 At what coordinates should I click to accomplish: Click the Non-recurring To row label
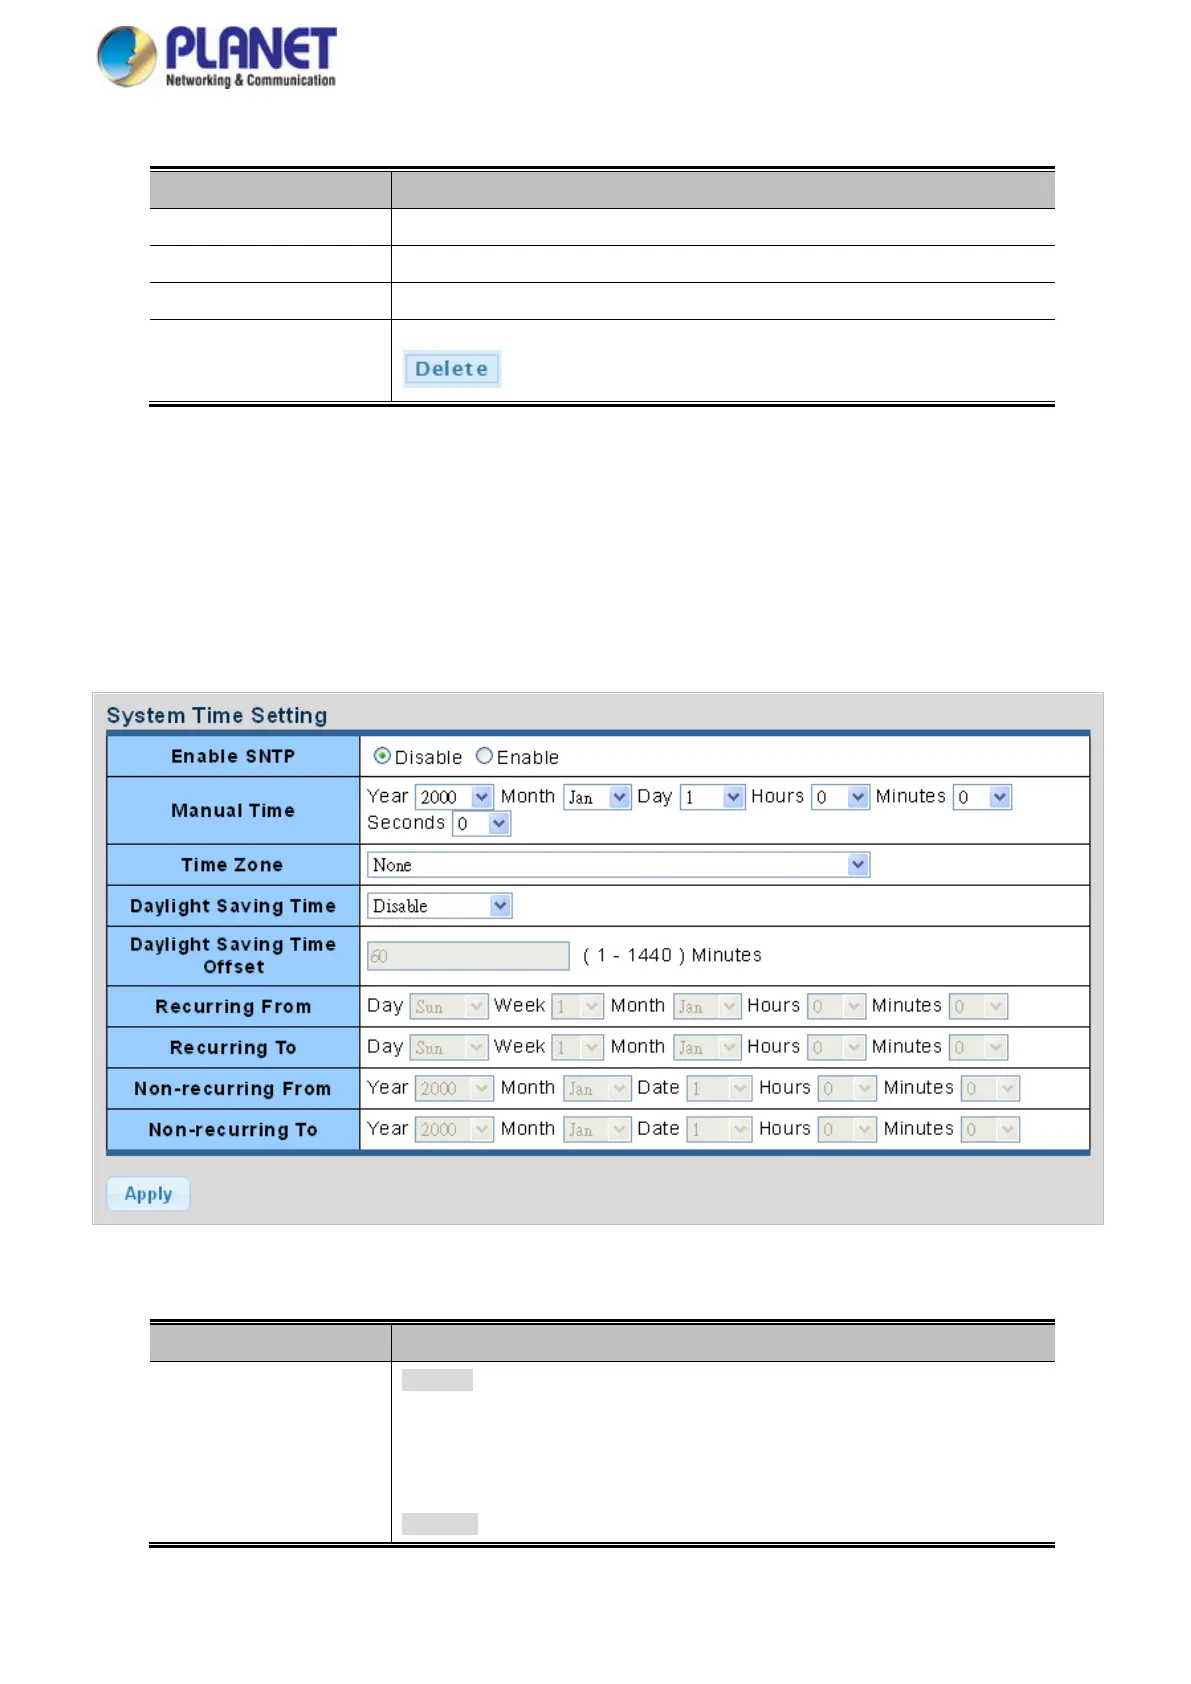coord(233,1130)
